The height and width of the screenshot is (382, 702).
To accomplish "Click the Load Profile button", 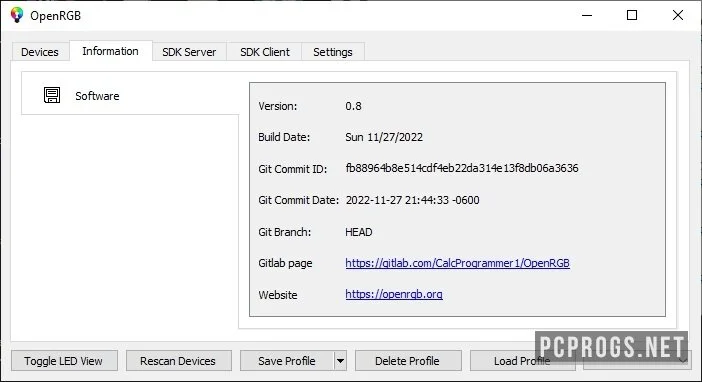I will [522, 361].
